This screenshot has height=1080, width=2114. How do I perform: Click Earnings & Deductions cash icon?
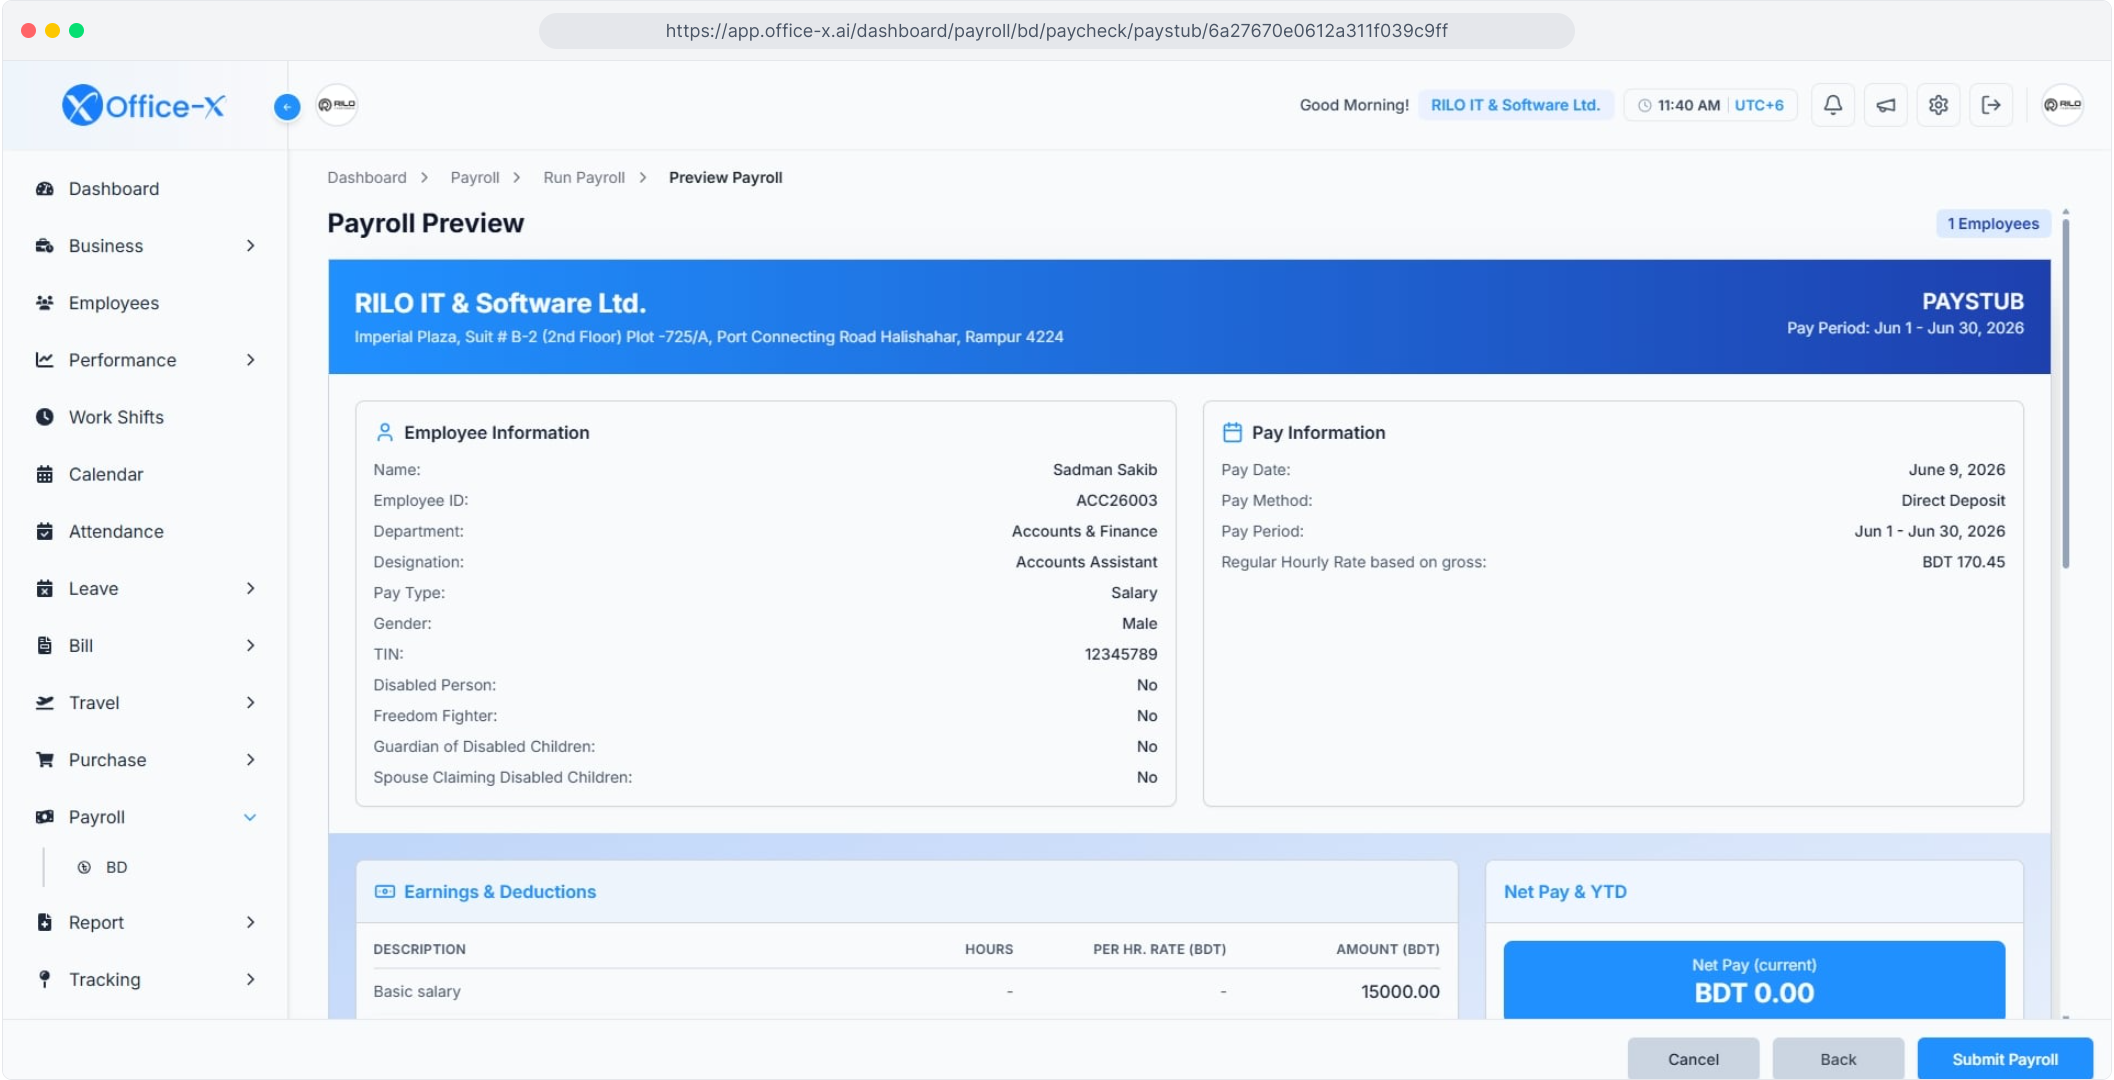pos(384,891)
